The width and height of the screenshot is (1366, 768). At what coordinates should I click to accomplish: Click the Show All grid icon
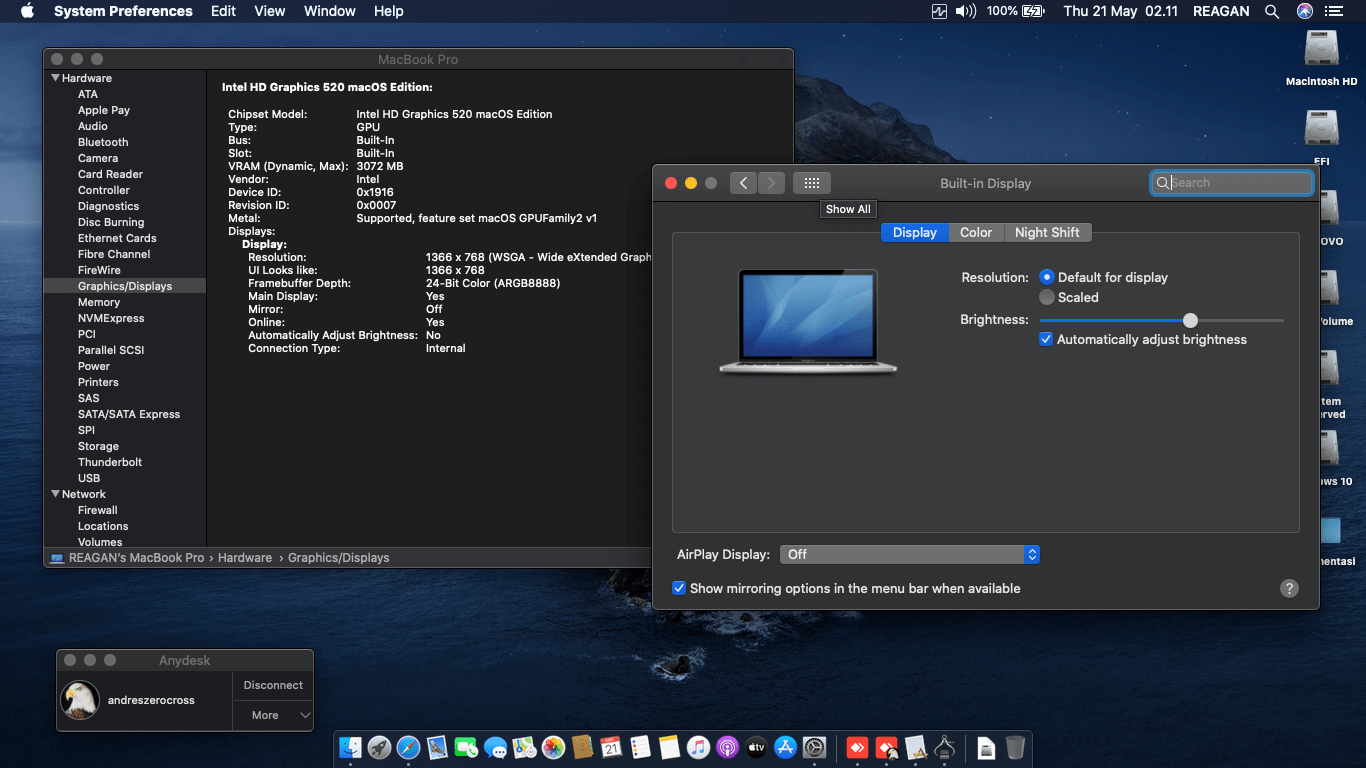pos(812,183)
